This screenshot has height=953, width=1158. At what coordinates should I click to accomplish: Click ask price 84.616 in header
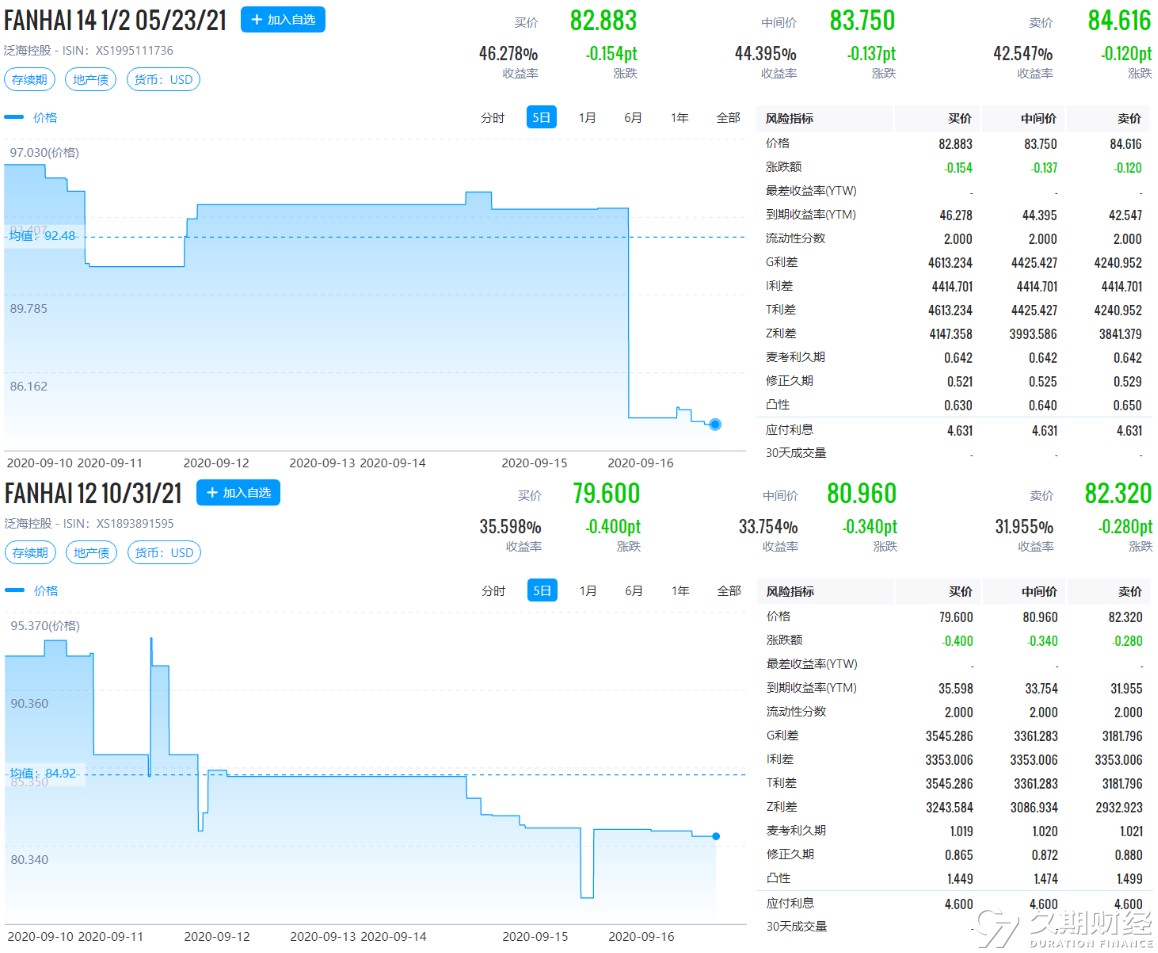[x=1119, y=21]
